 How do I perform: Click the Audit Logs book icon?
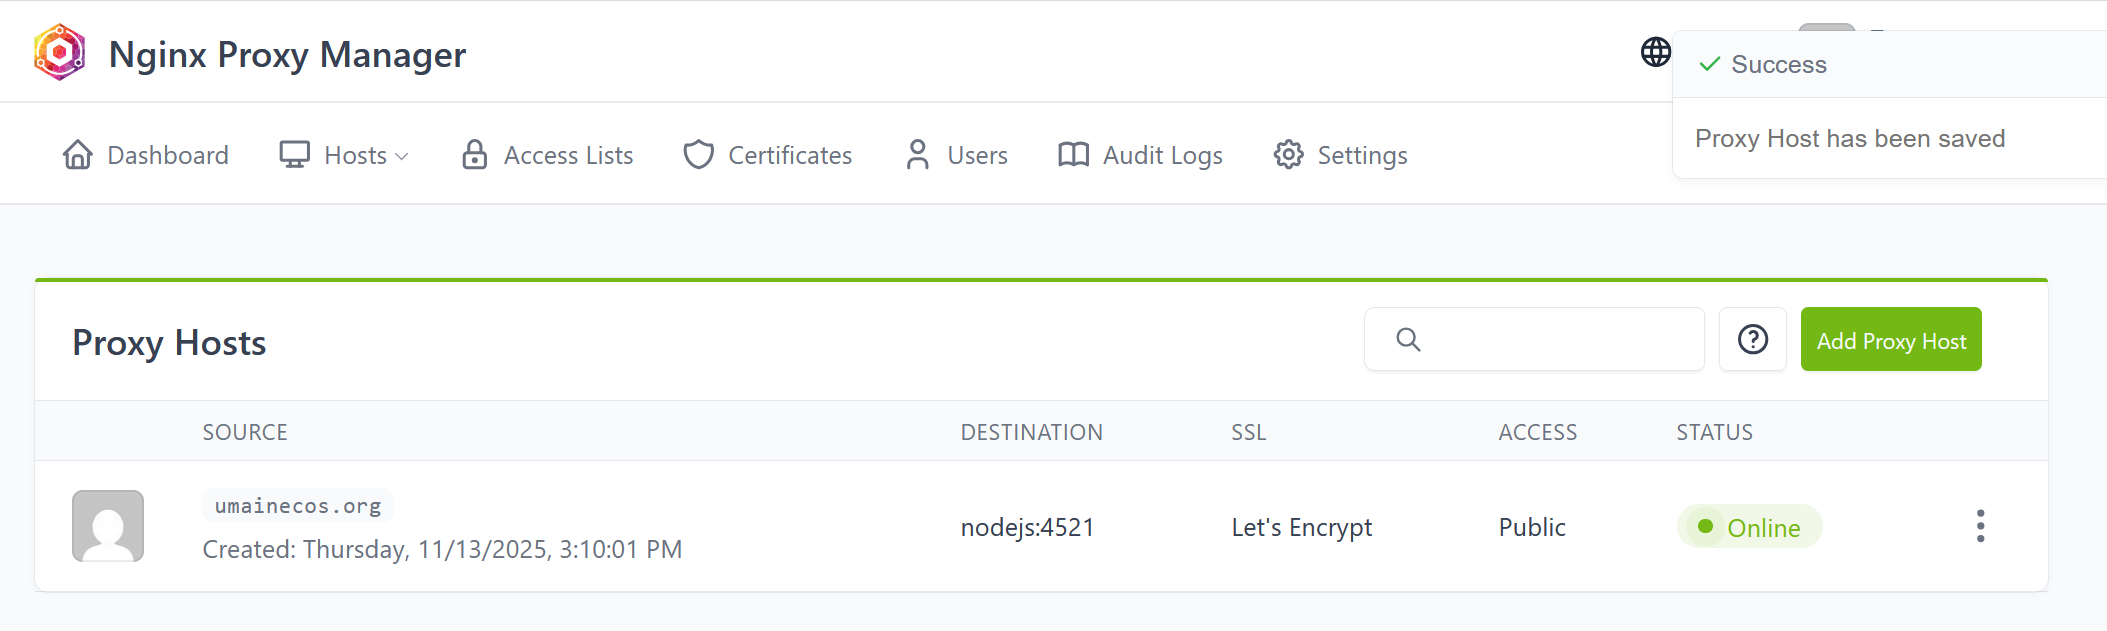tap(1073, 155)
